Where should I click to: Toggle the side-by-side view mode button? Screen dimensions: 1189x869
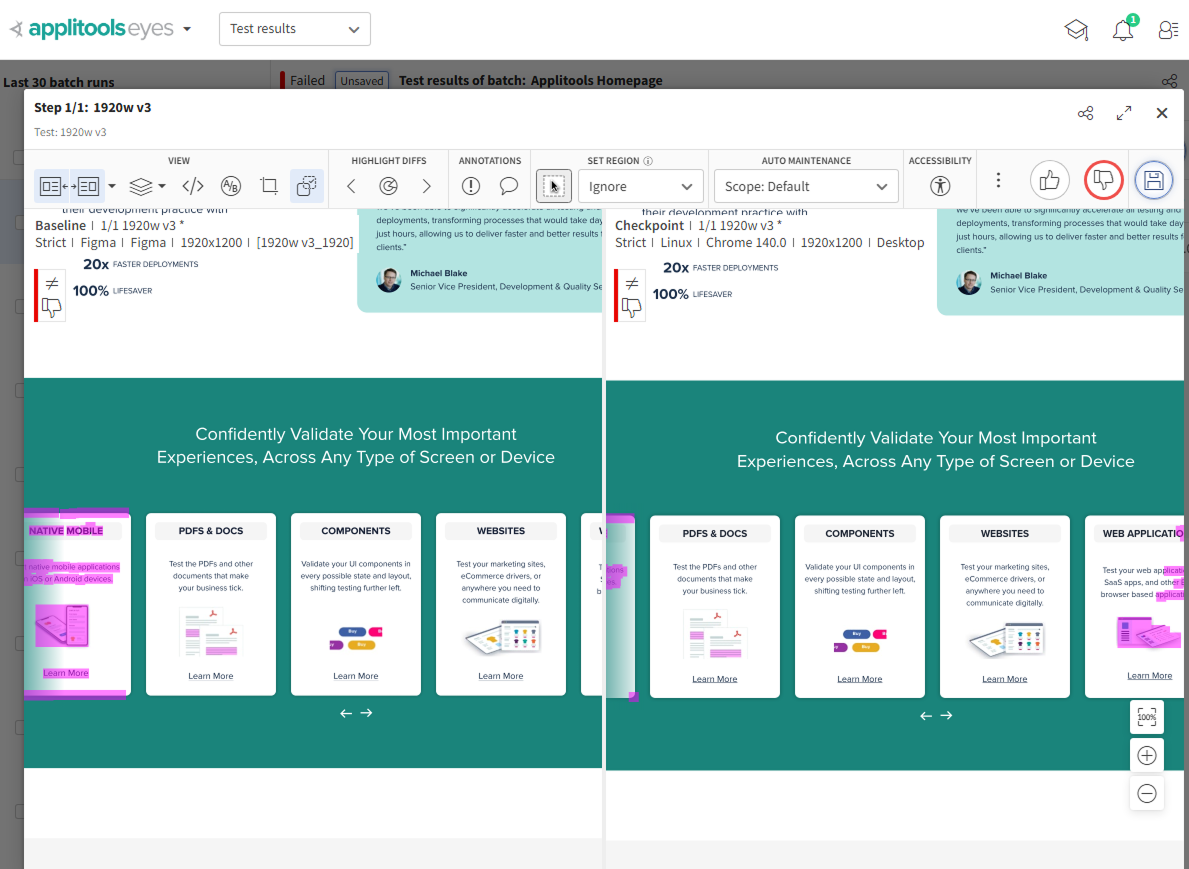coord(68,186)
